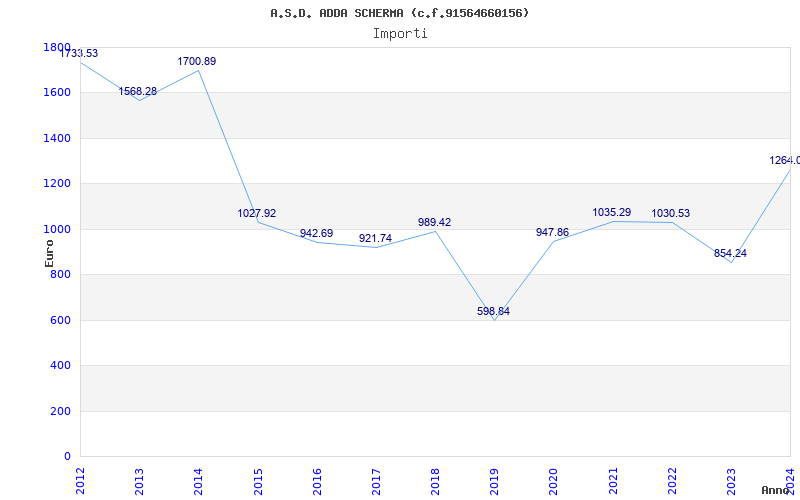This screenshot has height=500, width=800.
Task: Click the 2020 x-axis label
Action: (554, 481)
